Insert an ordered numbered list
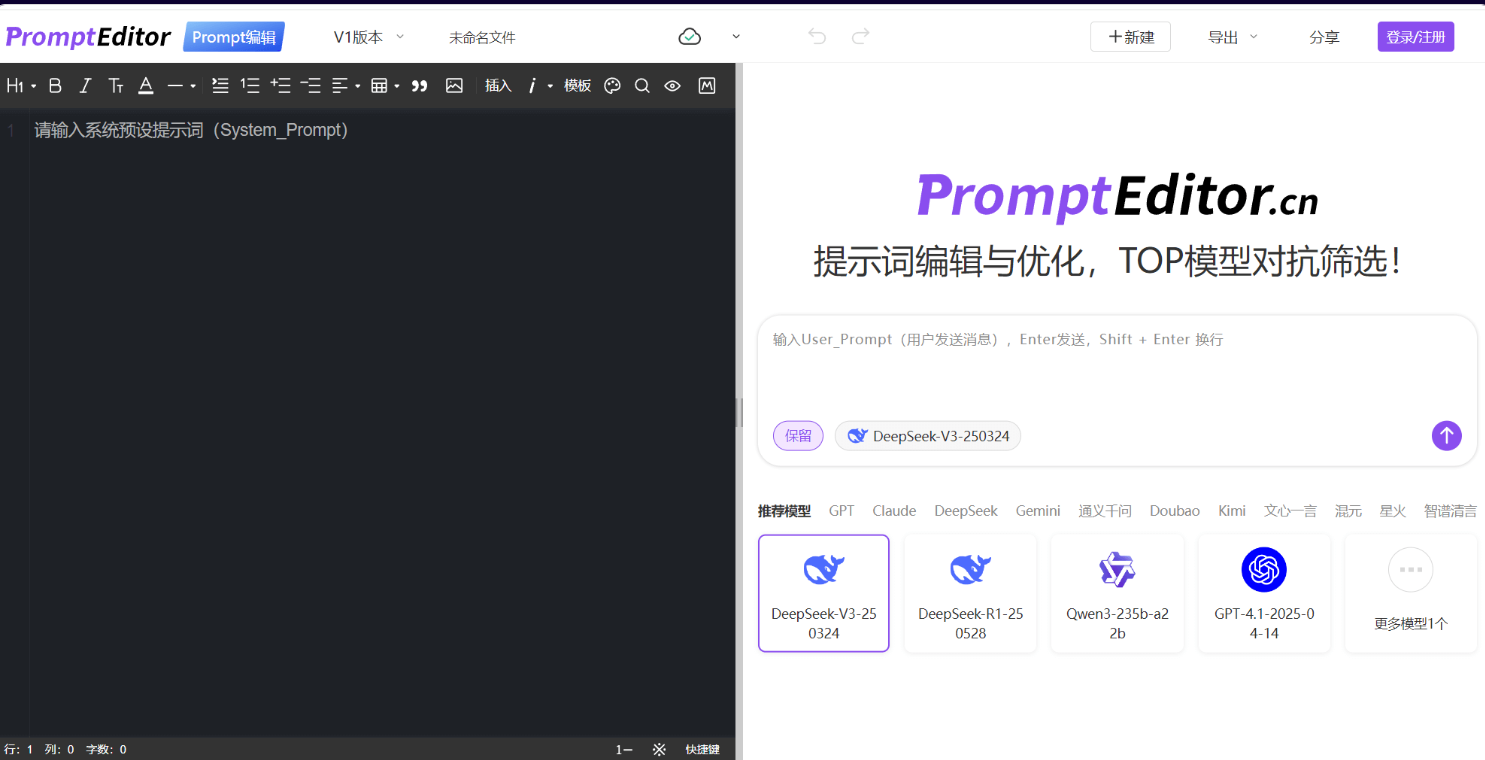The image size is (1485, 760). pos(250,86)
